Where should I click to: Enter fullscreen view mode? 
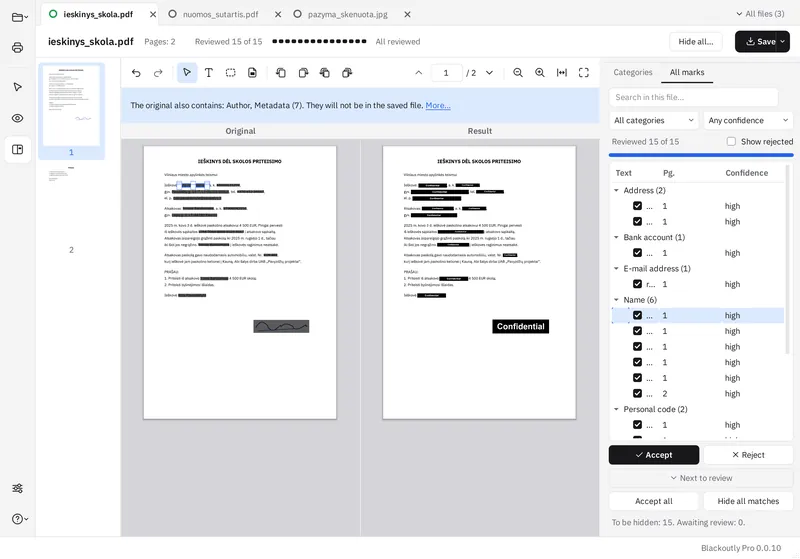point(584,73)
